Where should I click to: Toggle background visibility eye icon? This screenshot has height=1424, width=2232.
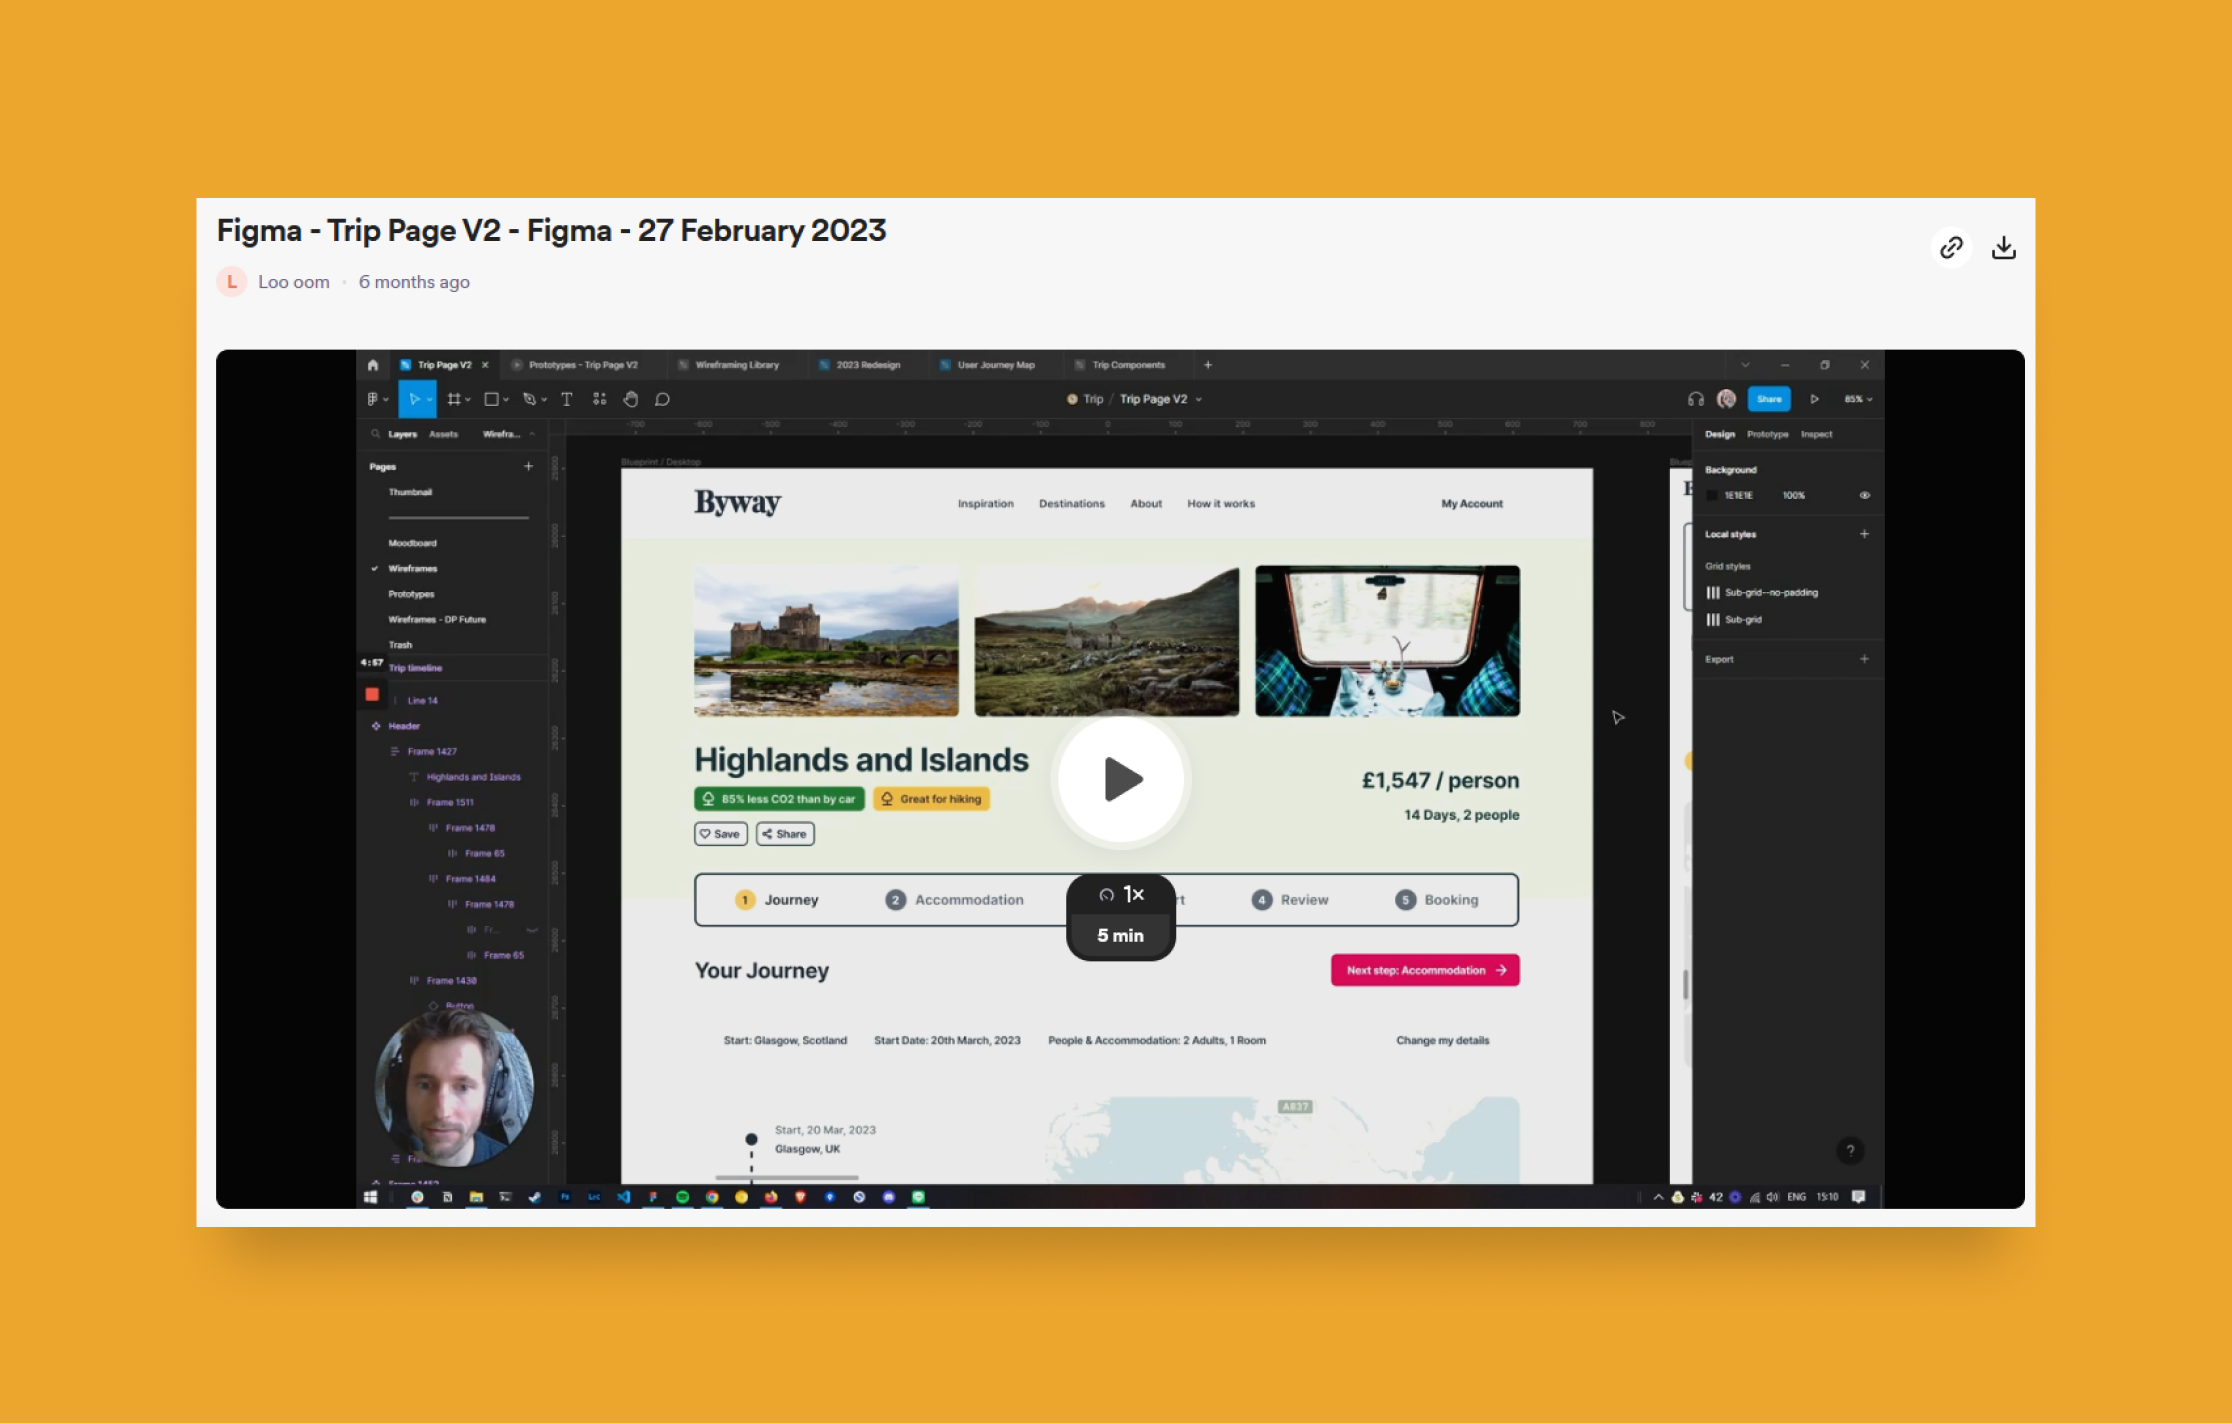pyautogui.click(x=1864, y=495)
